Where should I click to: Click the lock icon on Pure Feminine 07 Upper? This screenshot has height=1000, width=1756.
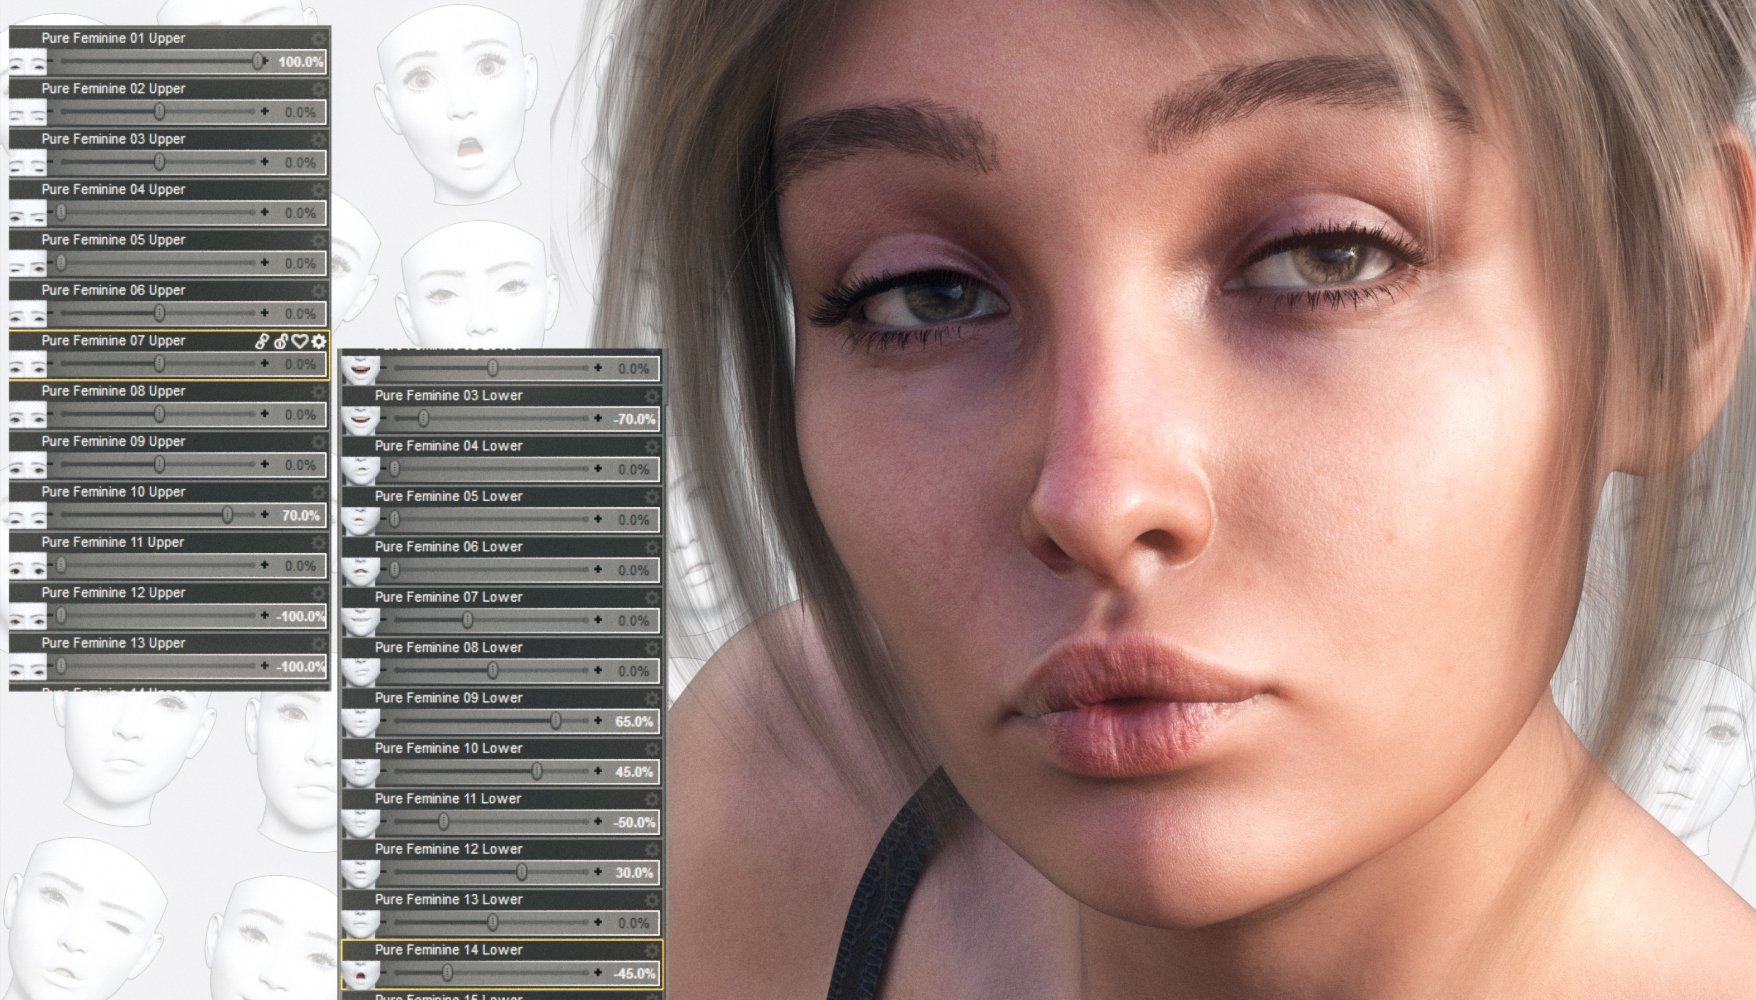(281, 341)
